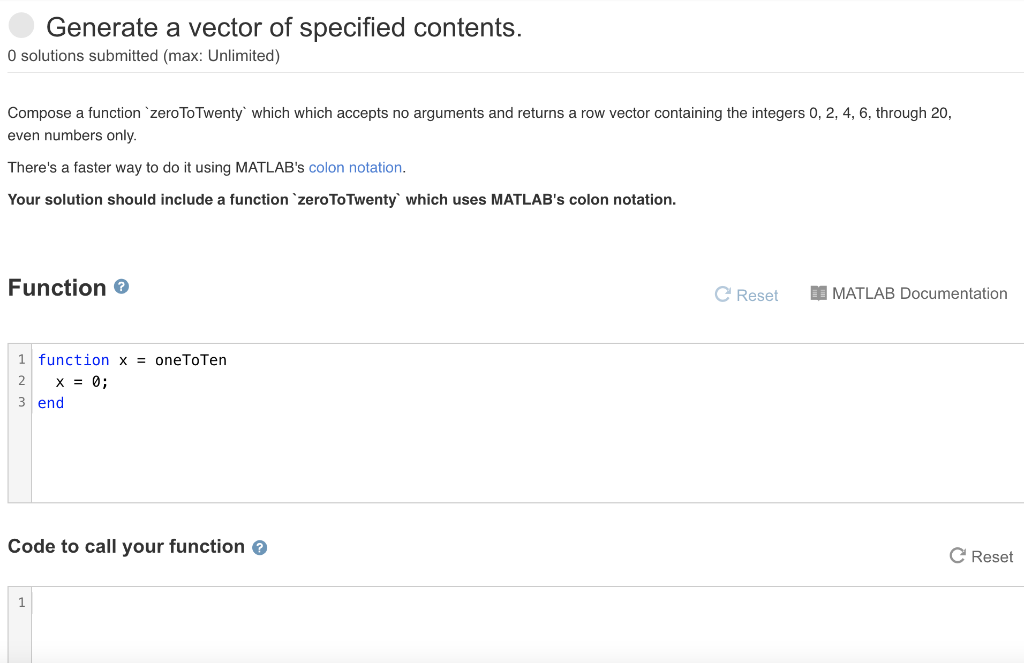Reset the Function code editor

click(746, 295)
